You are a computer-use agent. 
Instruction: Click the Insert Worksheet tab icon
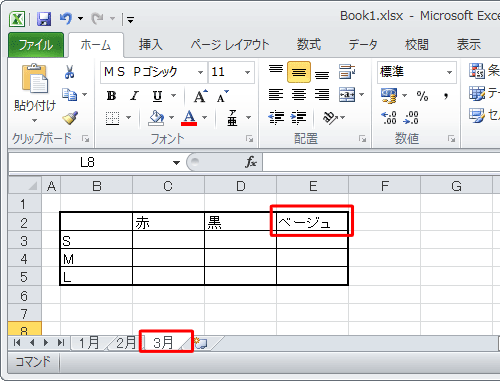click(x=201, y=343)
